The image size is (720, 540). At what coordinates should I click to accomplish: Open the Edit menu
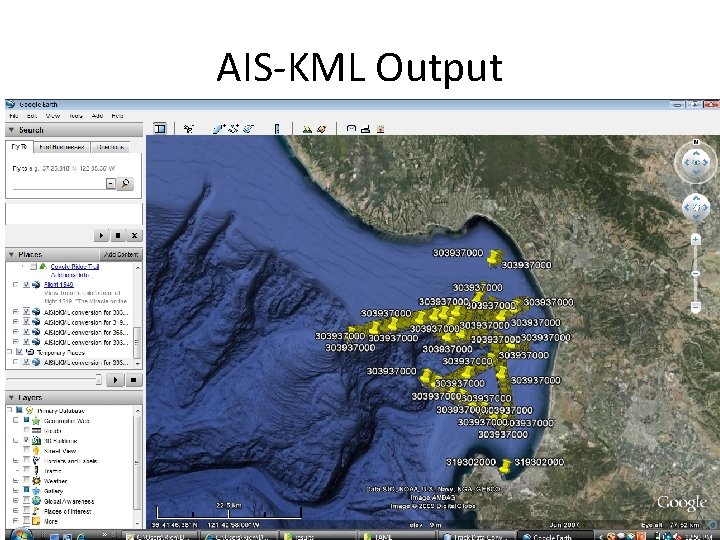(32, 116)
